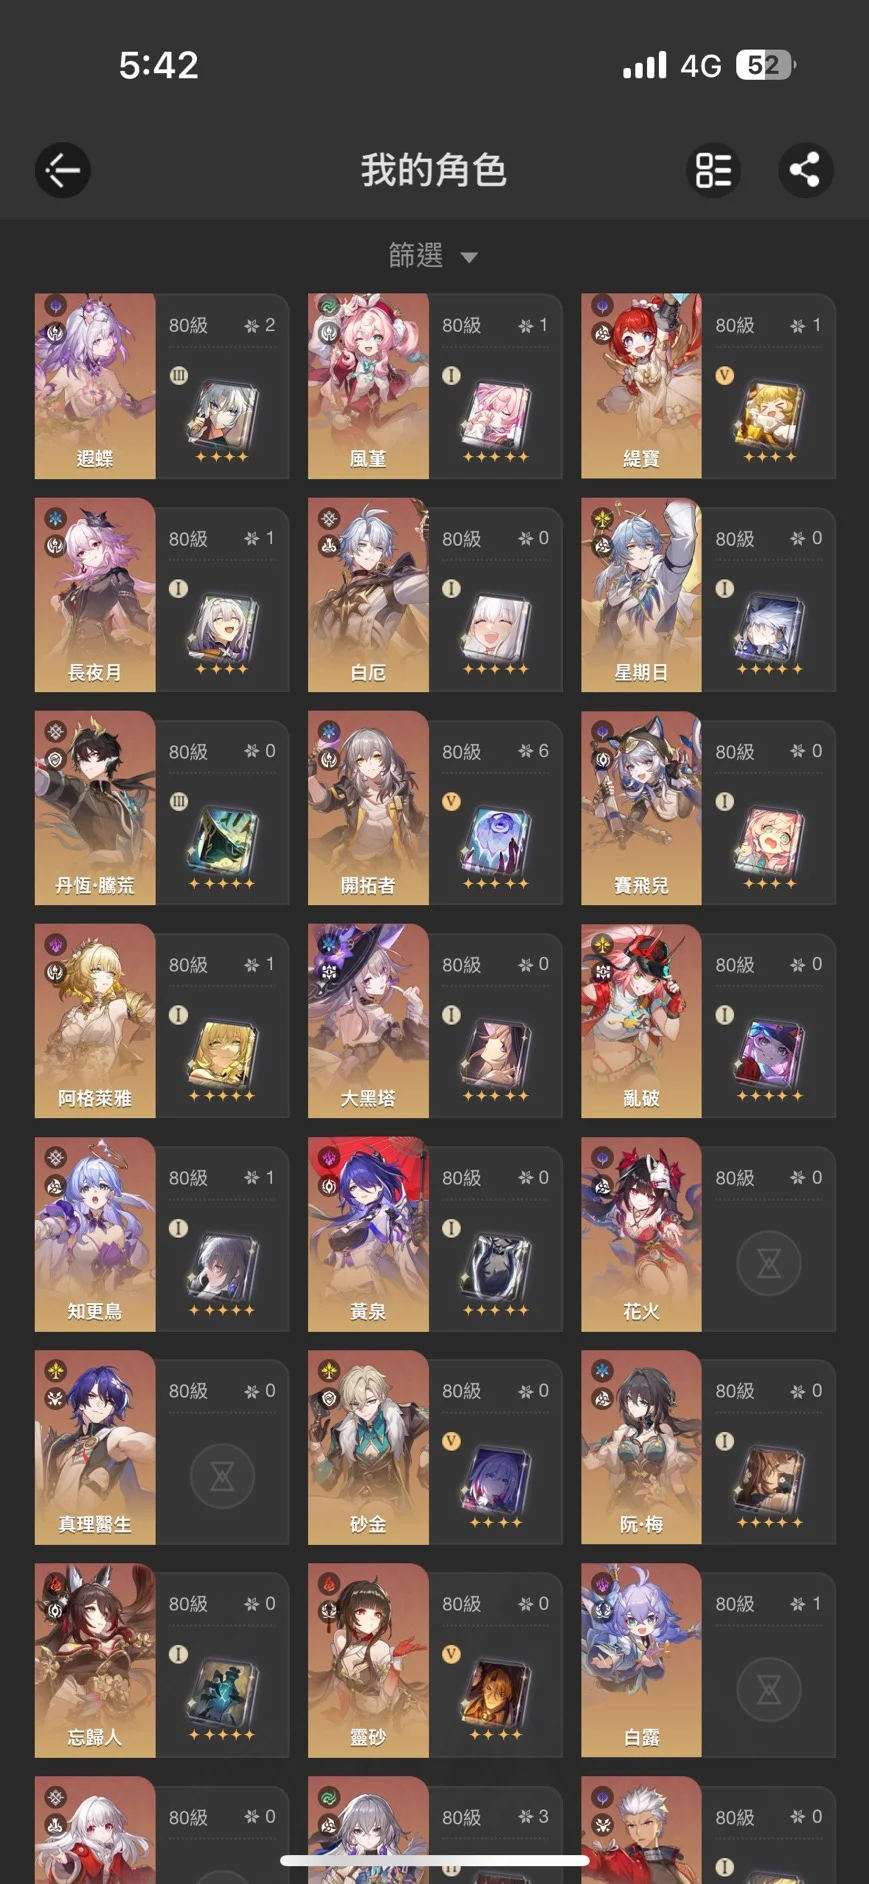
Task: Switch to list view layout icon
Action: 714,170
